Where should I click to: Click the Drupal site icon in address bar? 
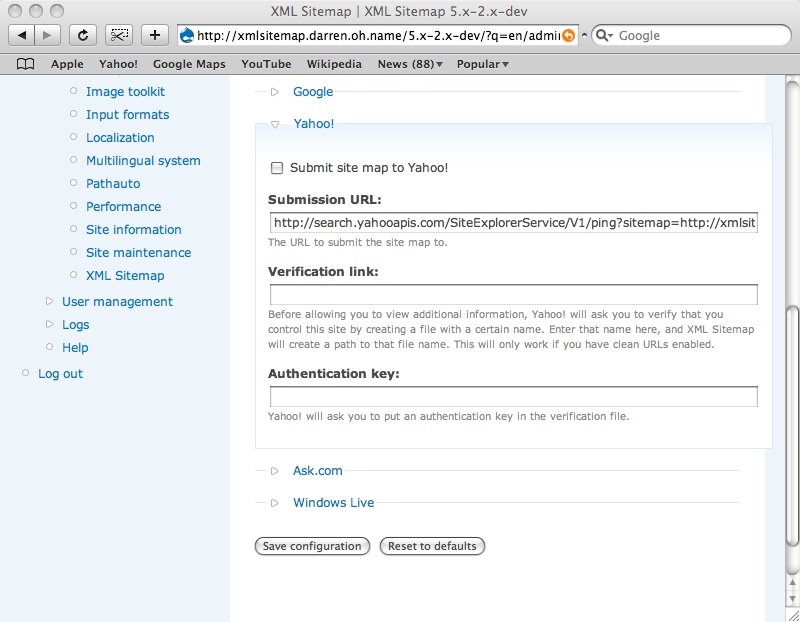pos(187,35)
